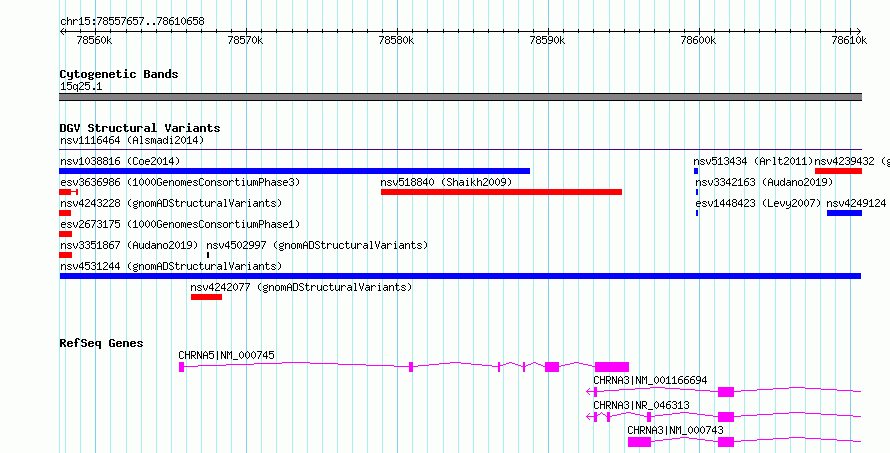The height and width of the screenshot is (453, 890).
Task: Click the 78580k ruler label
Action: point(396,41)
